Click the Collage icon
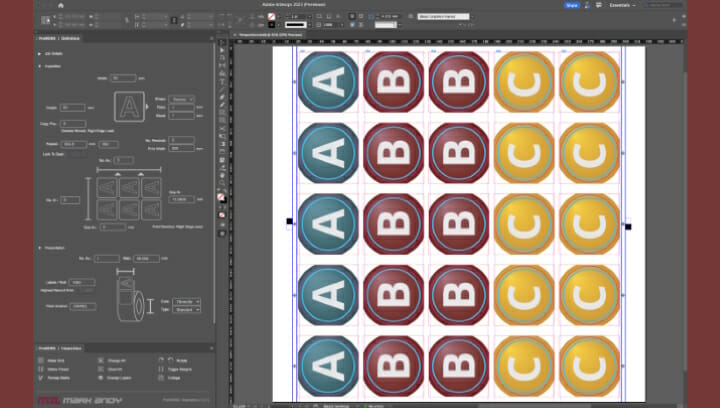The width and height of the screenshot is (720, 408). pyautogui.click(x=161, y=378)
